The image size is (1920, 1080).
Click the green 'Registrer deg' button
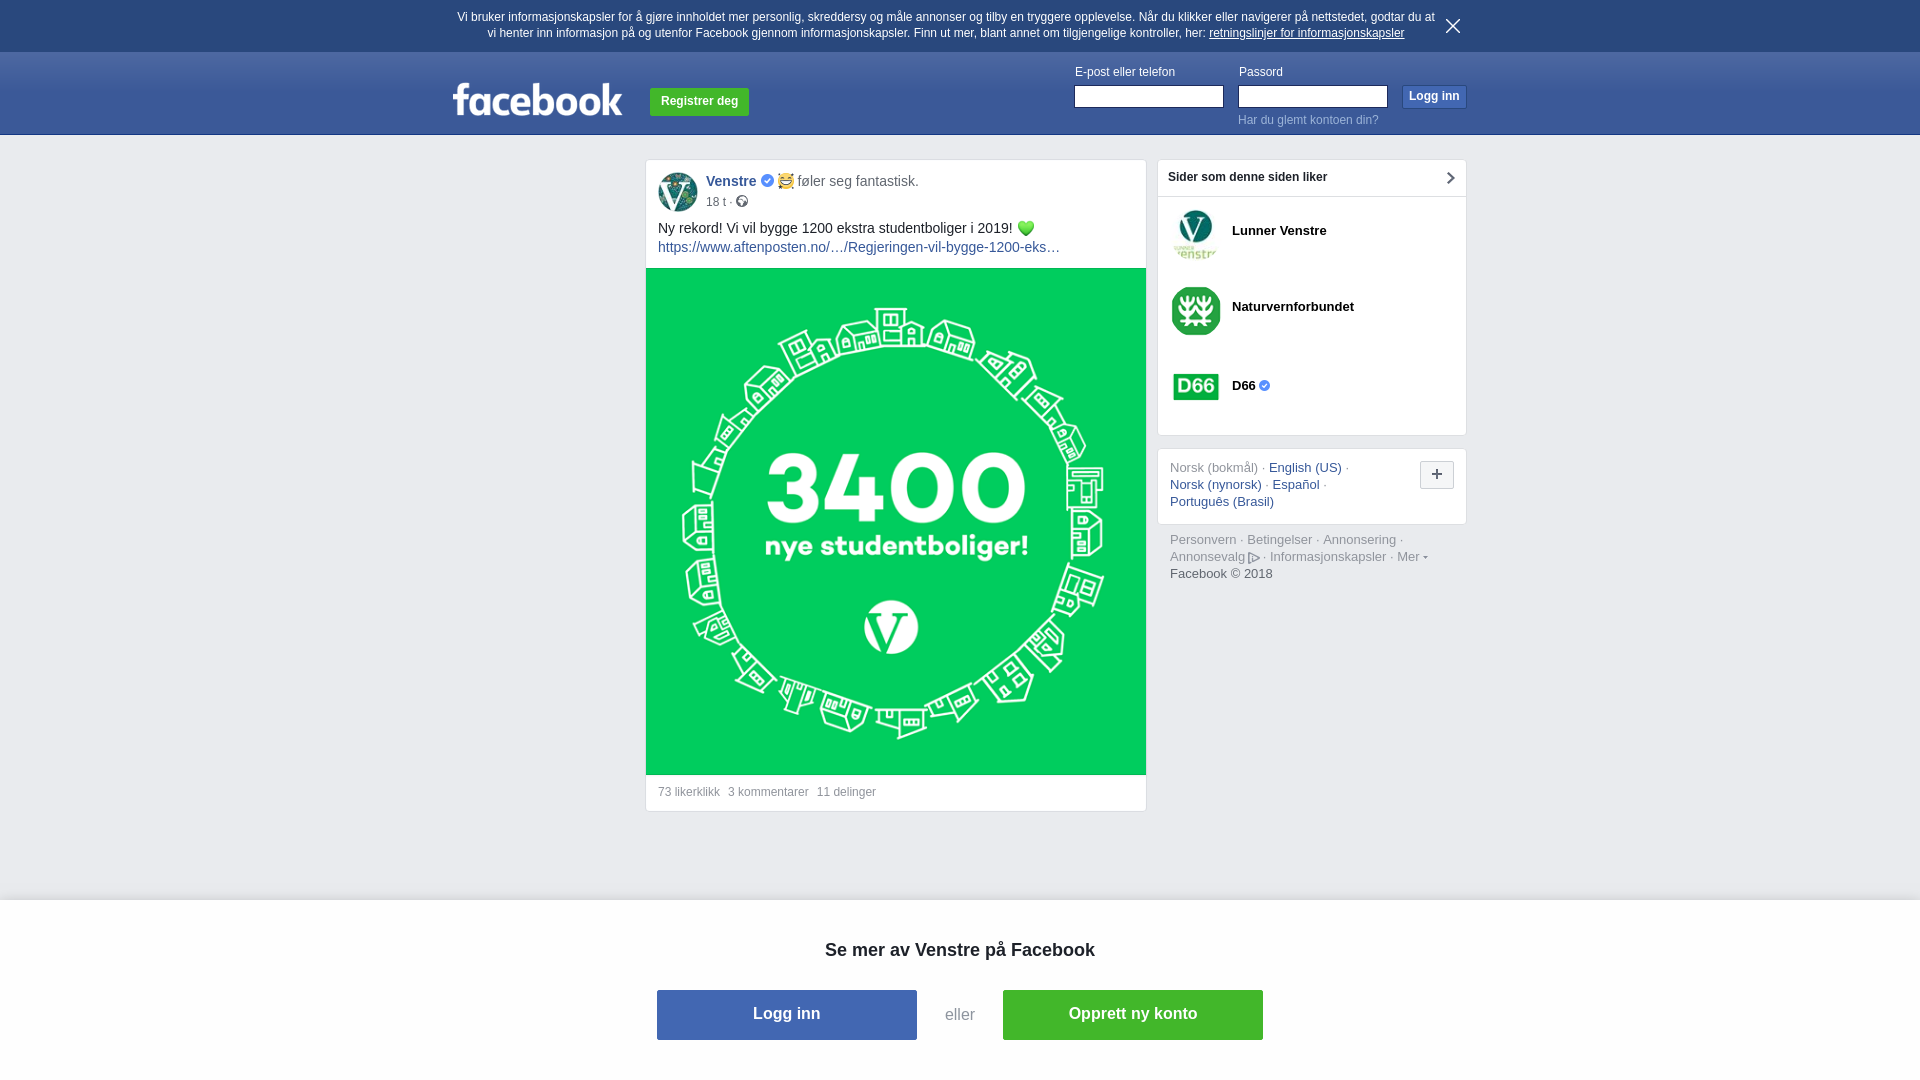699,102
